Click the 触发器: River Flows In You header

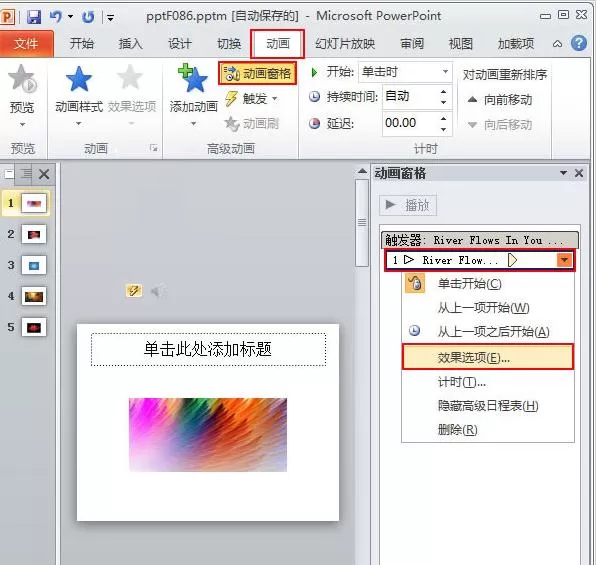(480, 240)
